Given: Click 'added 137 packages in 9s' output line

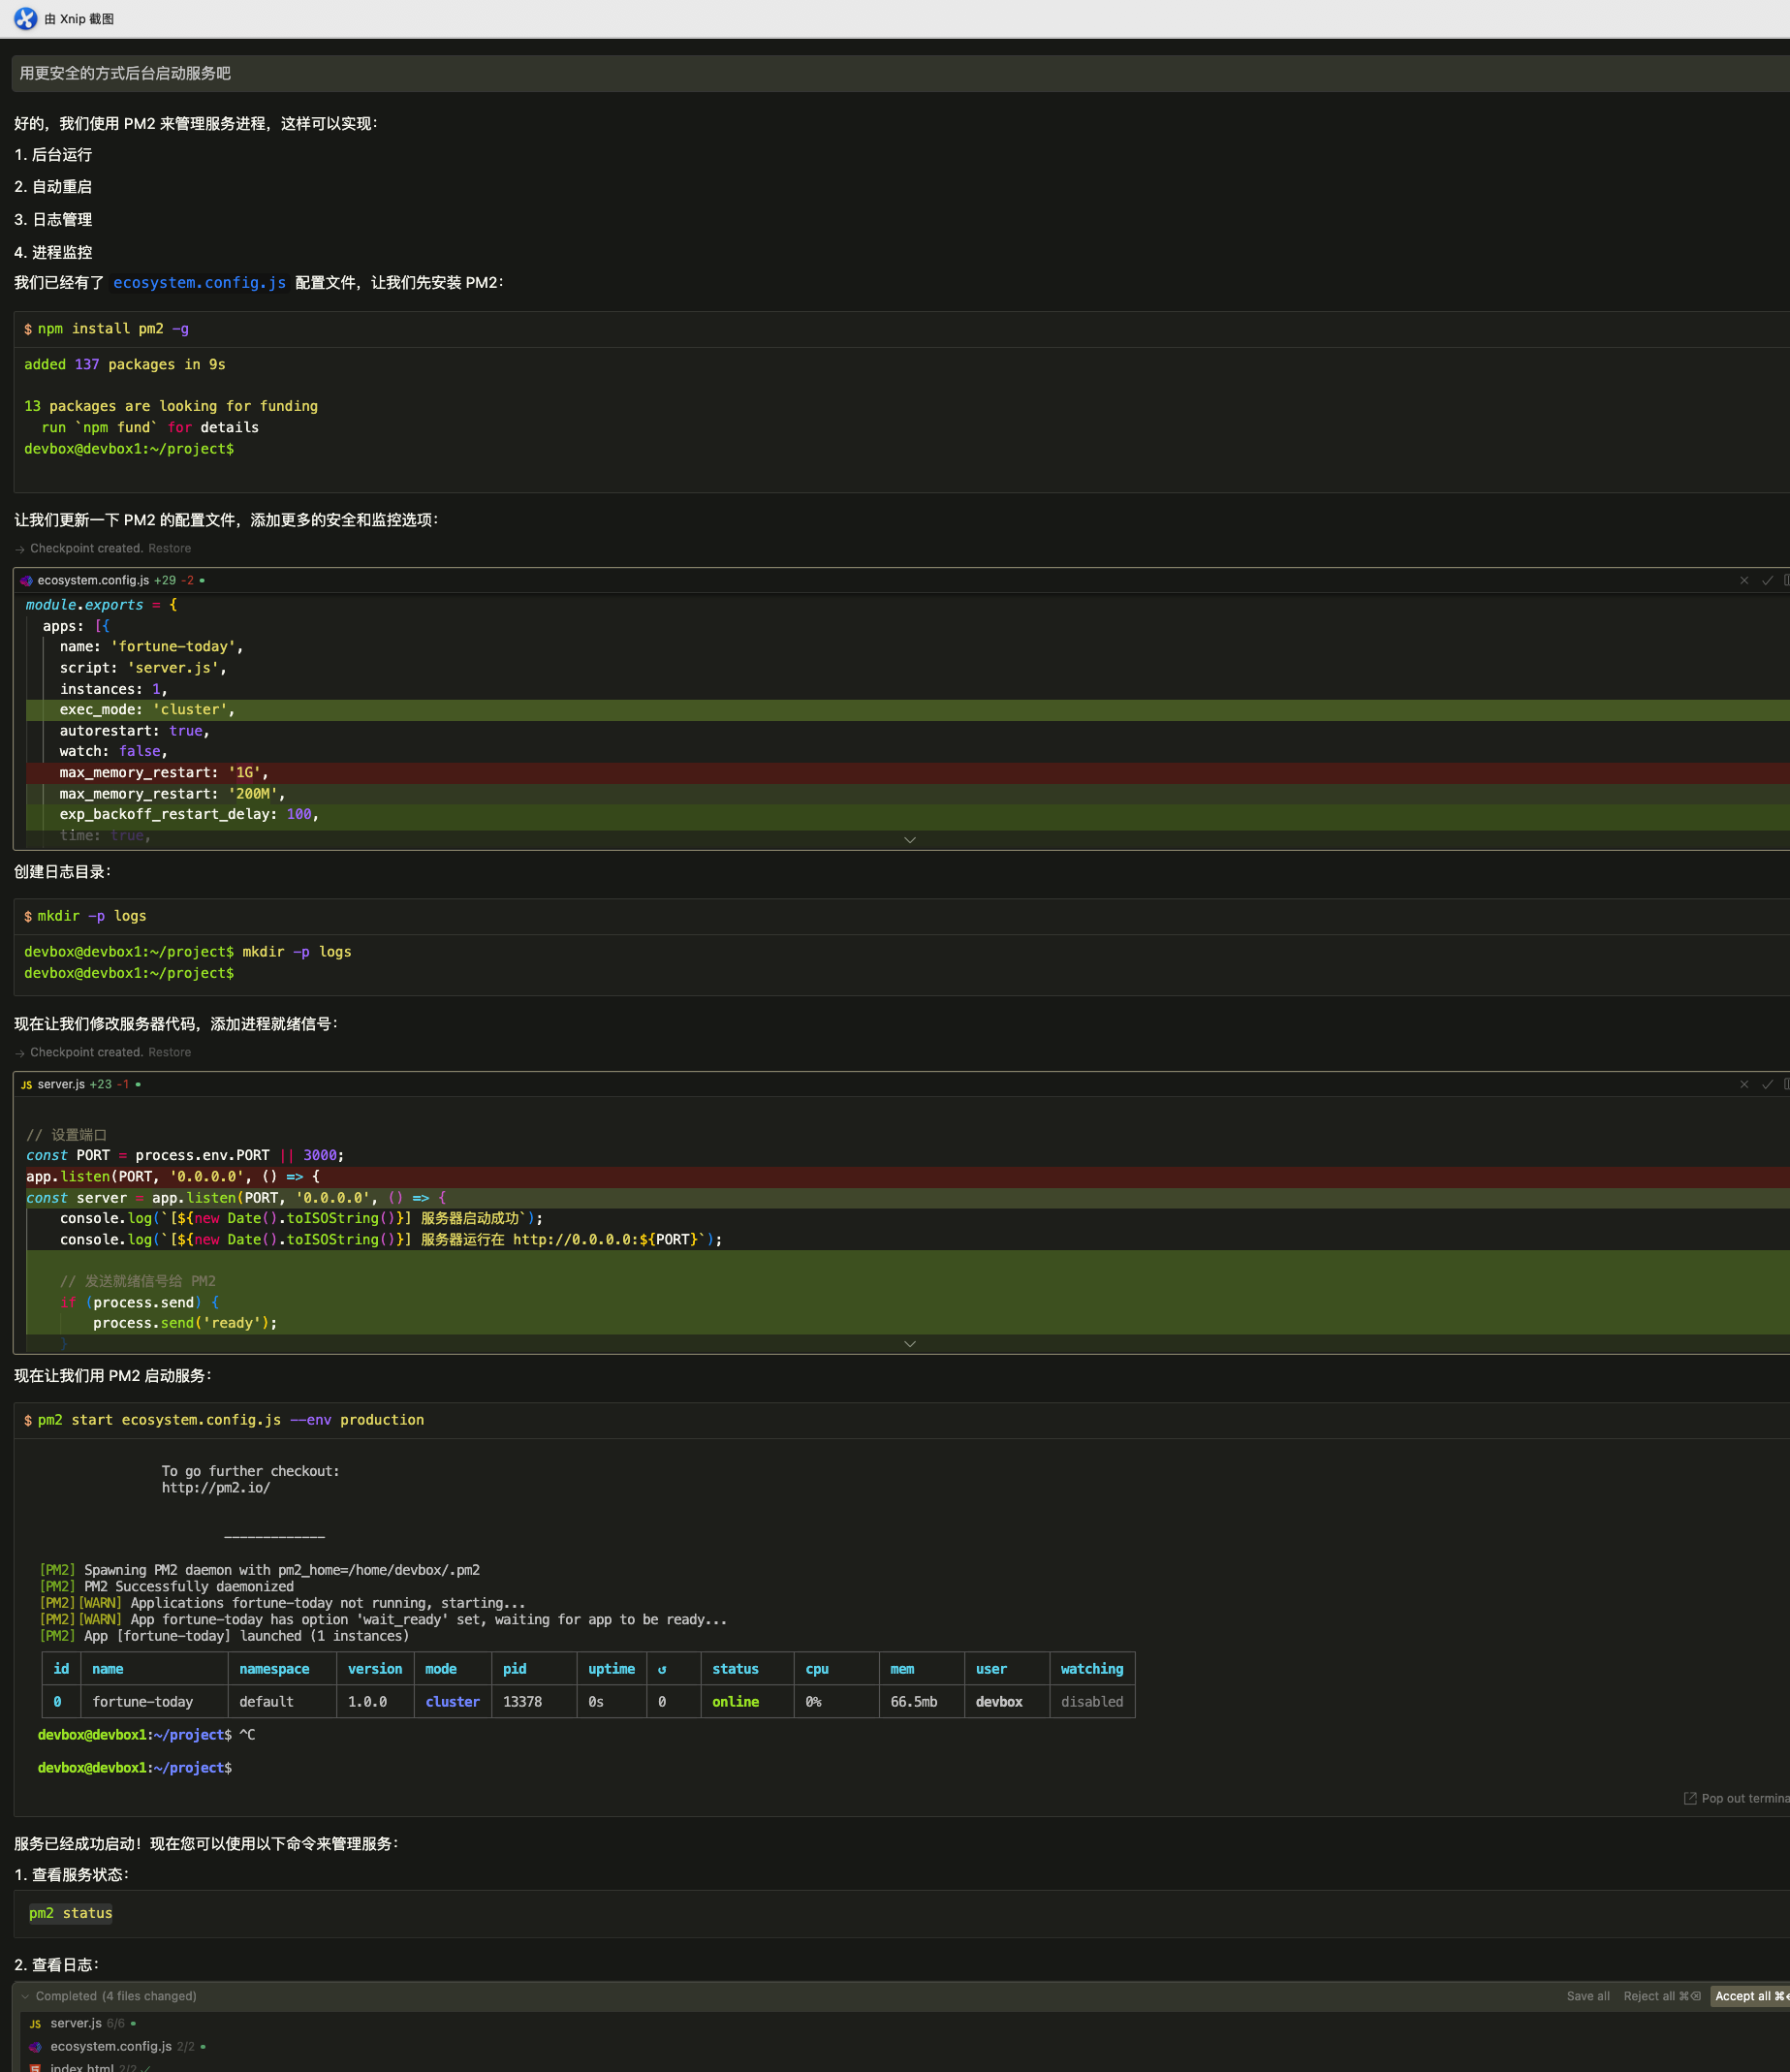Looking at the screenshot, I should [125, 365].
